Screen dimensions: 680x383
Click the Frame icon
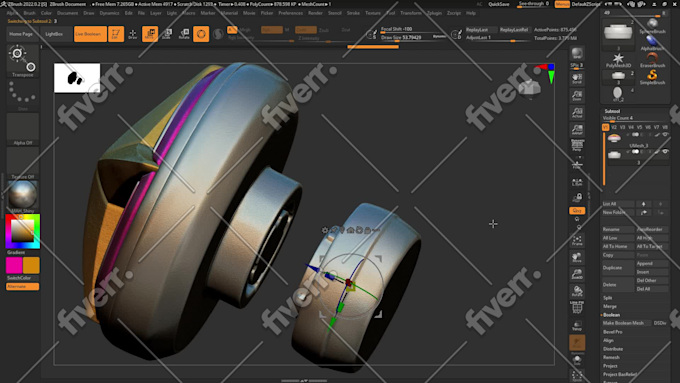[x=577, y=240]
